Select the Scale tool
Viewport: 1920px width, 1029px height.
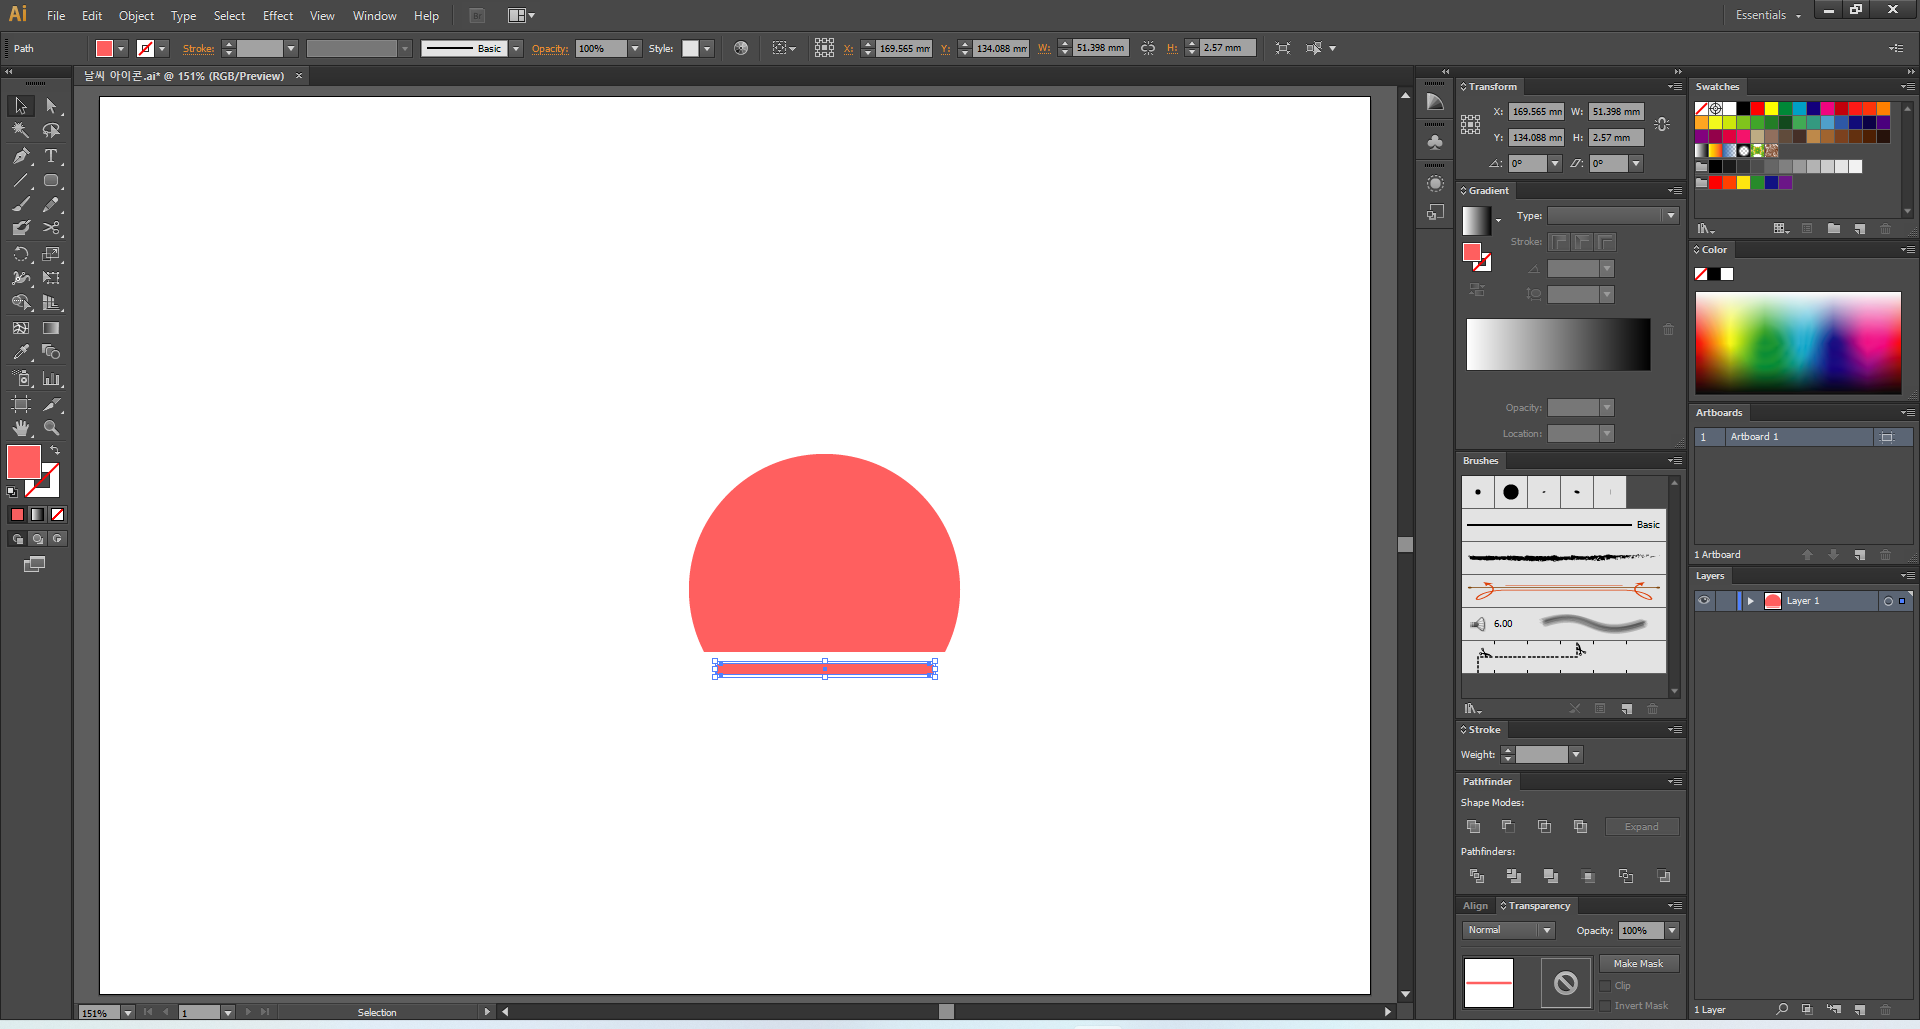51,254
